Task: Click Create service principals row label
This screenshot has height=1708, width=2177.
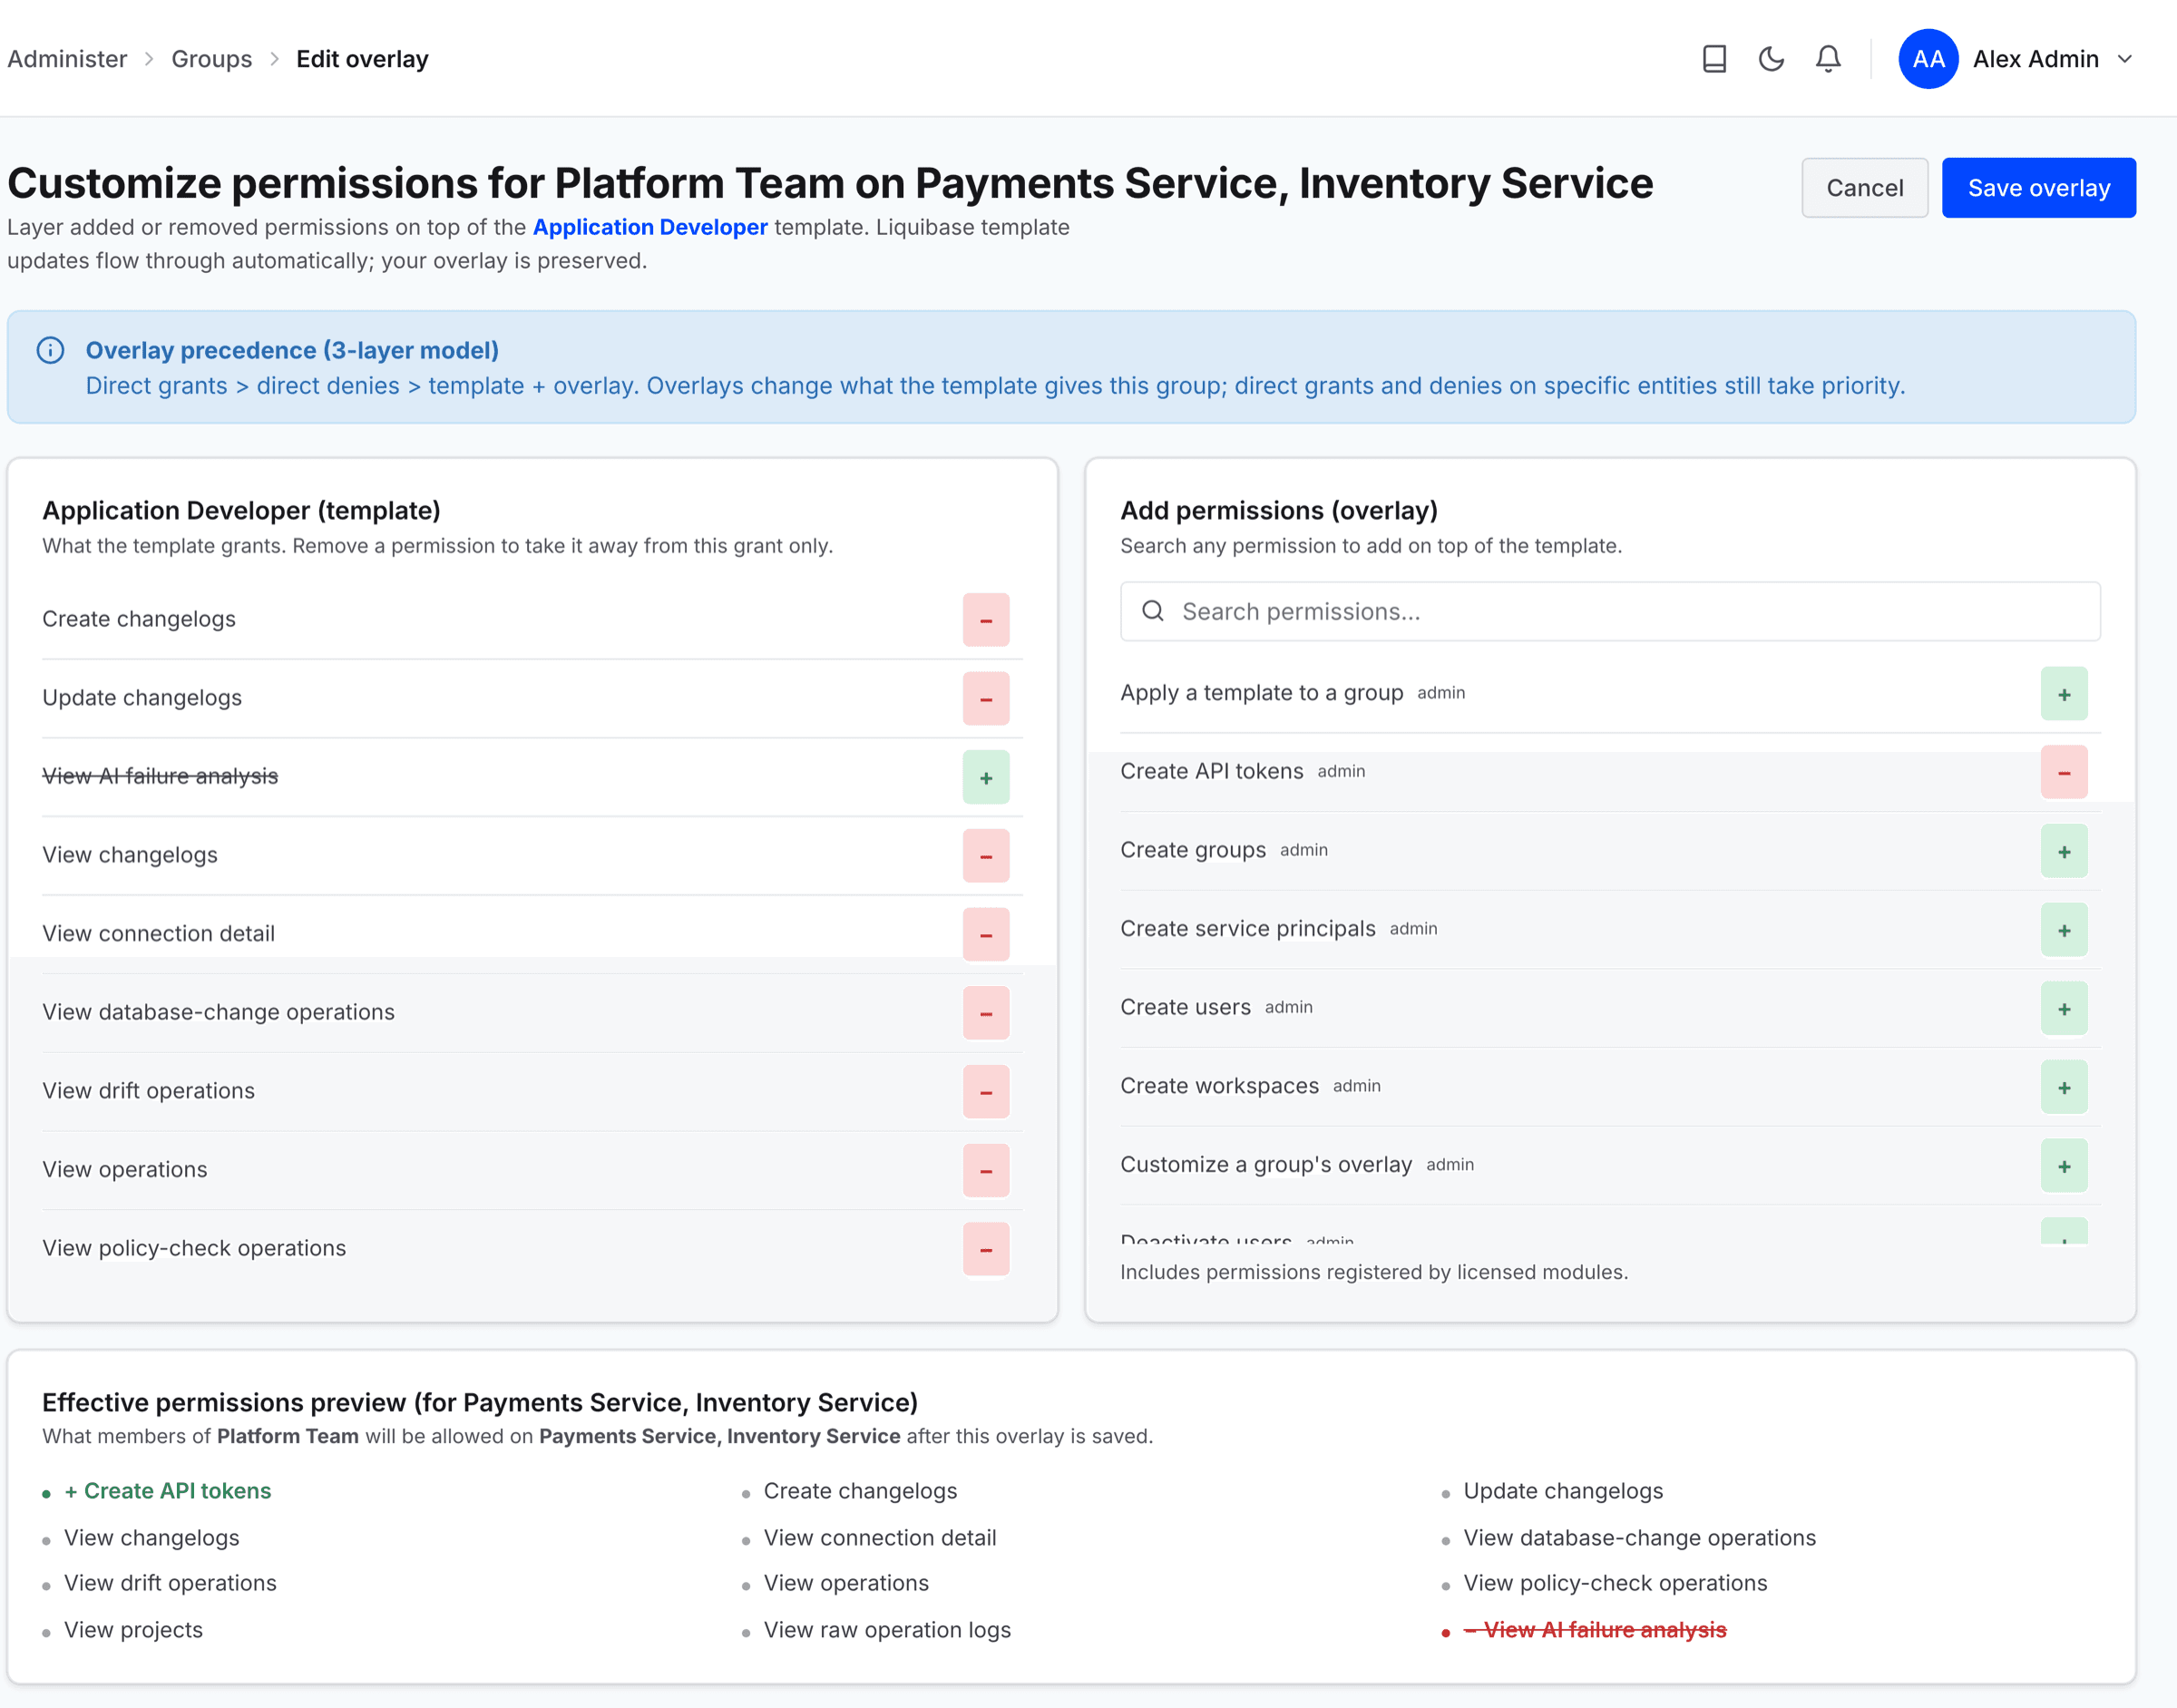Action: pyautogui.click(x=1248, y=928)
